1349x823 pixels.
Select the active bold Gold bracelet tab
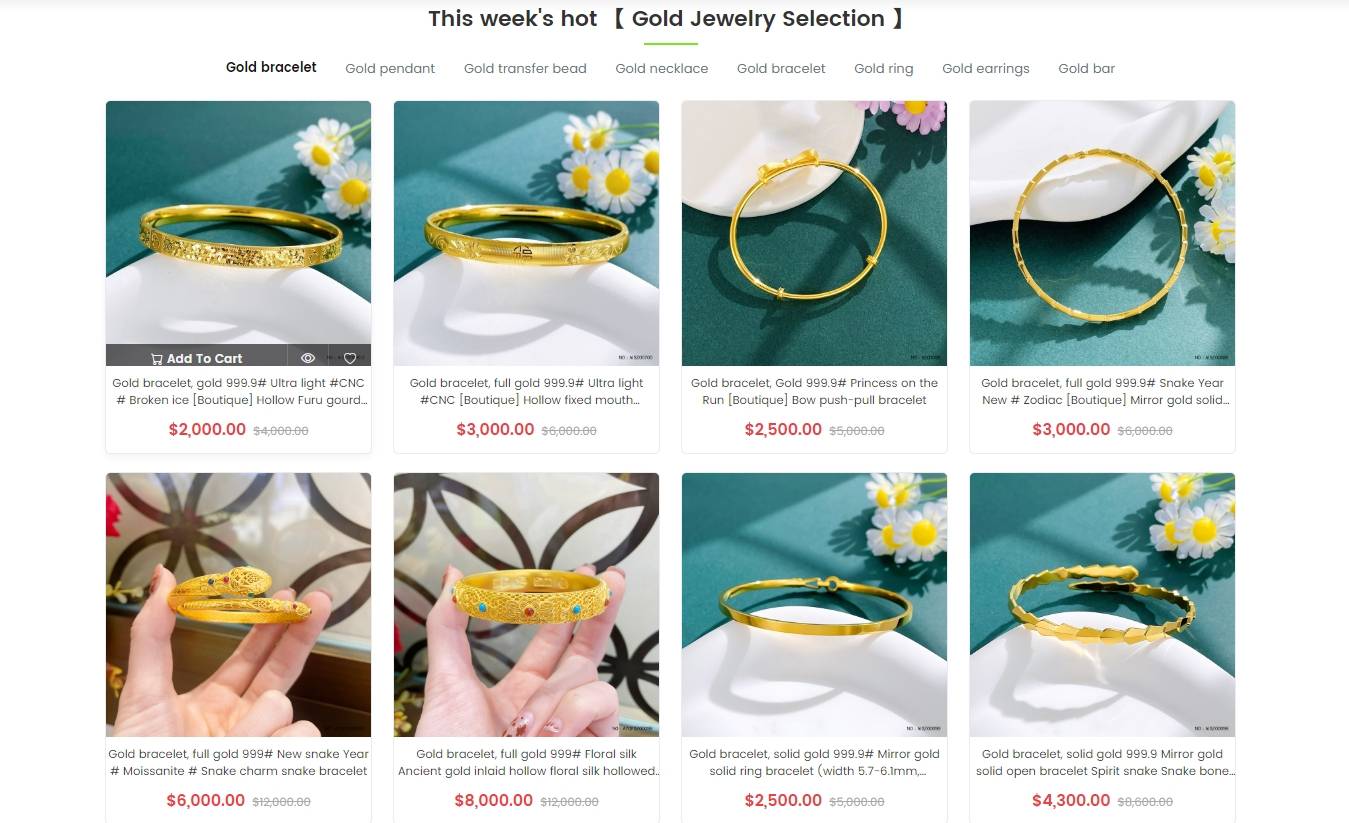(x=271, y=67)
